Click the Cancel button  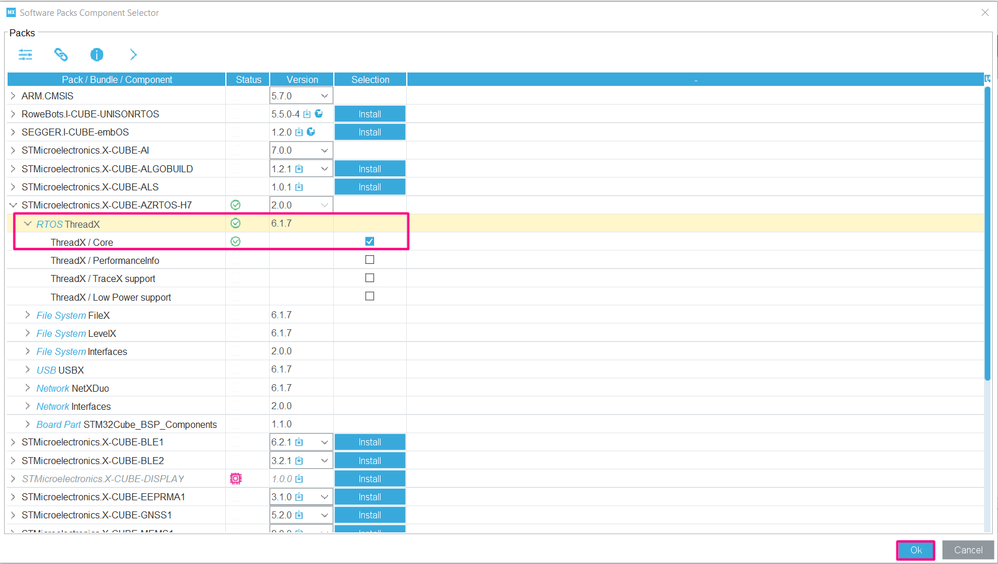point(968,550)
